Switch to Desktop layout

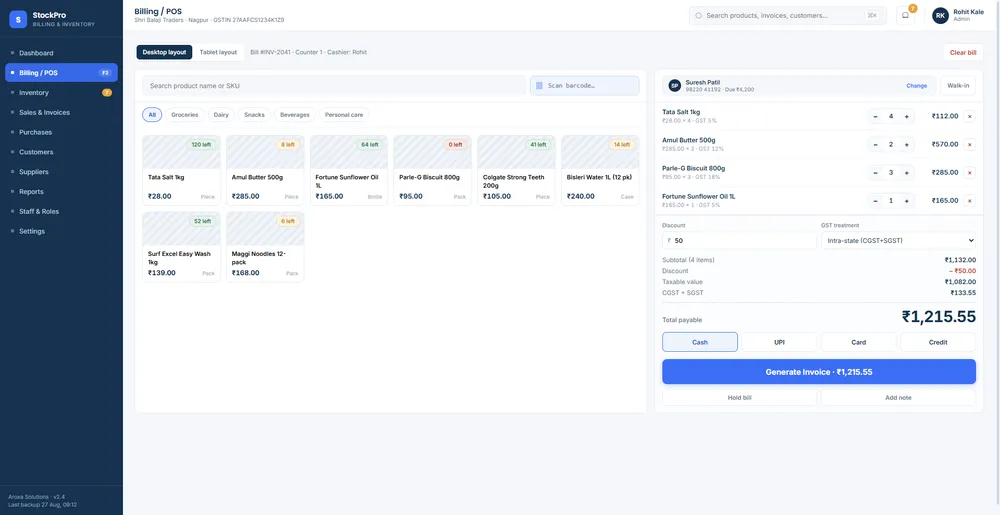(x=164, y=52)
